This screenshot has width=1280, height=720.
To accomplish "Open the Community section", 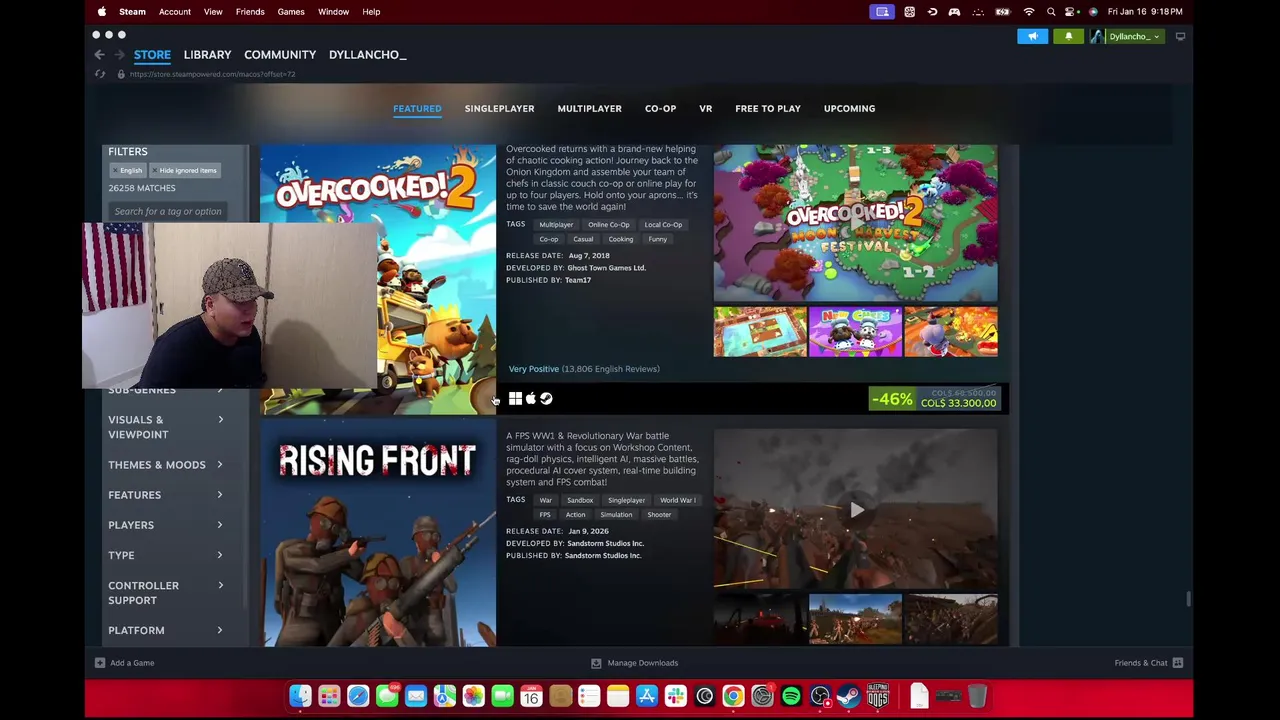I will [280, 55].
